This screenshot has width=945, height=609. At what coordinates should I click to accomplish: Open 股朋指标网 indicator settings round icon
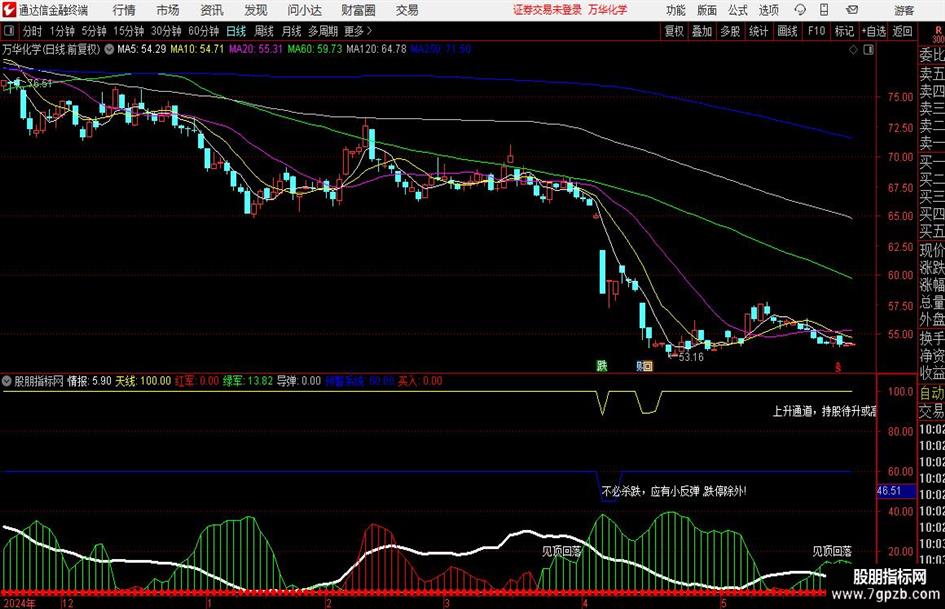7,381
